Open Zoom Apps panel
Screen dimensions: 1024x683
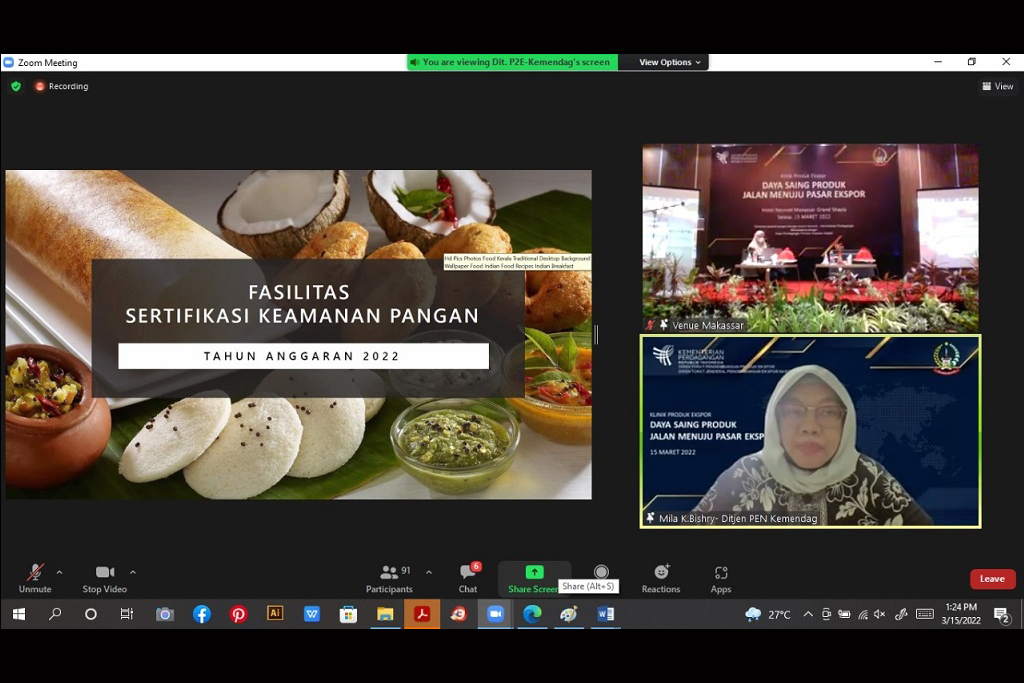721,577
